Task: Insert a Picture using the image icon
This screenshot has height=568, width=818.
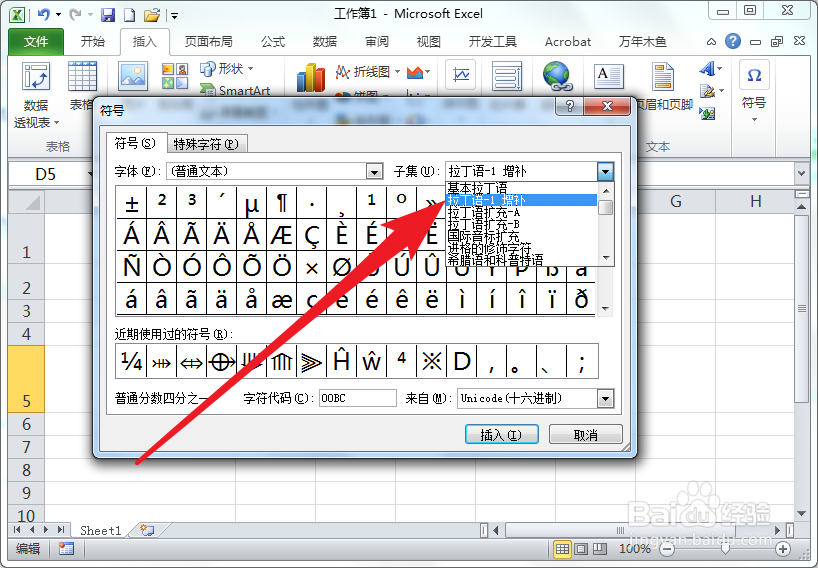Action: pyautogui.click(x=133, y=77)
